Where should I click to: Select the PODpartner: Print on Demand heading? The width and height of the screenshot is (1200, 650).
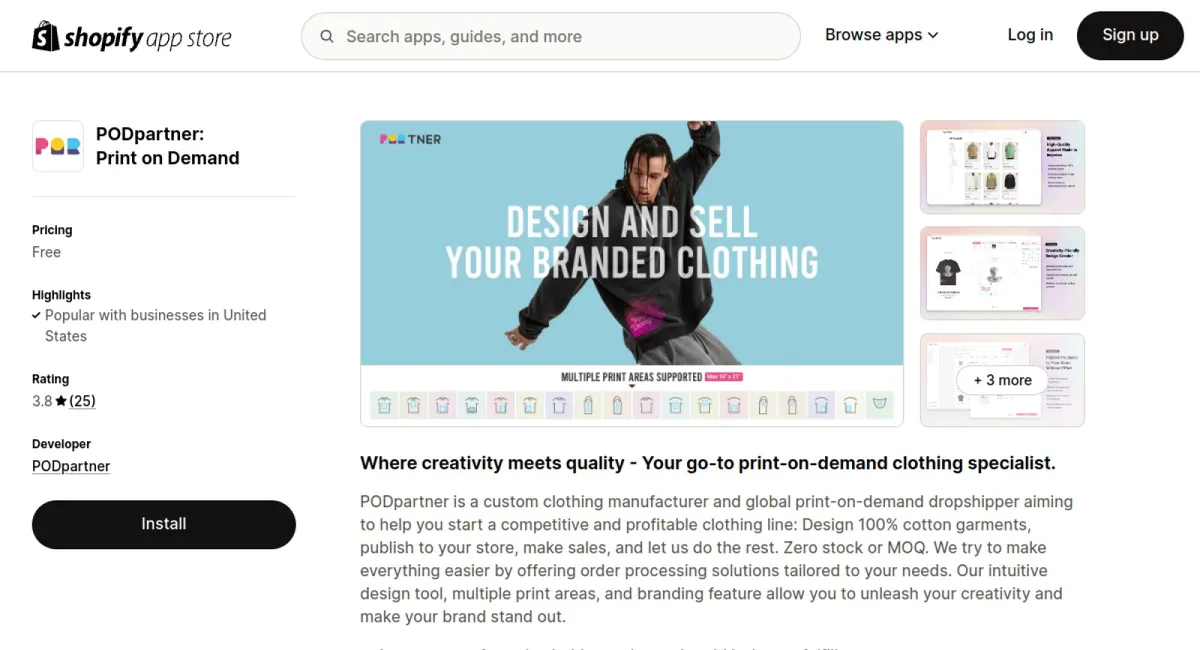pos(168,146)
